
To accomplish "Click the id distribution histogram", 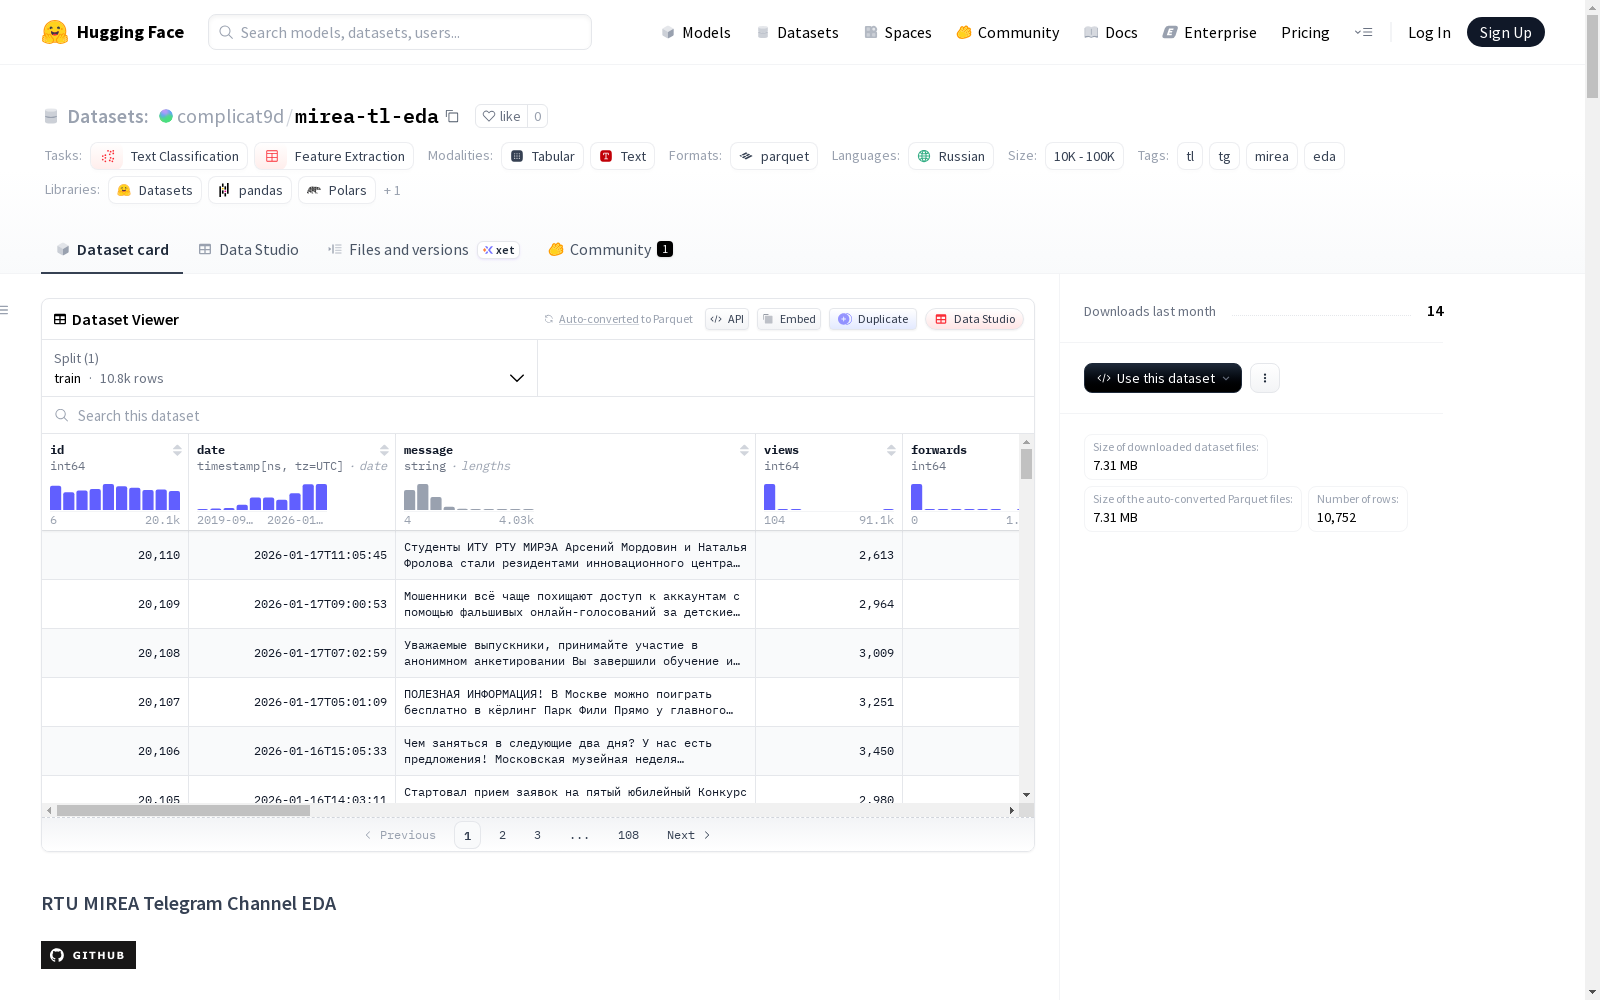I will click(115, 497).
